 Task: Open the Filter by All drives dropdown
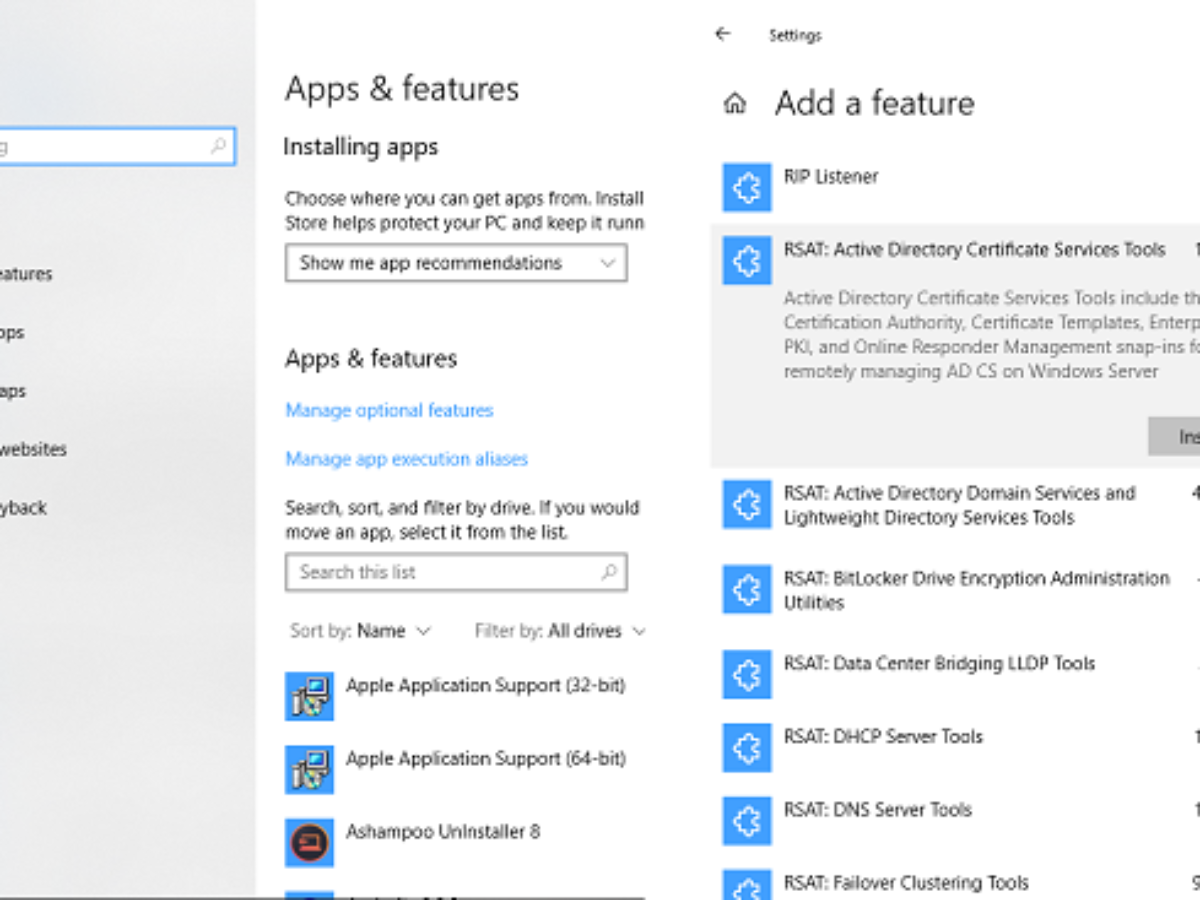[x=560, y=631]
